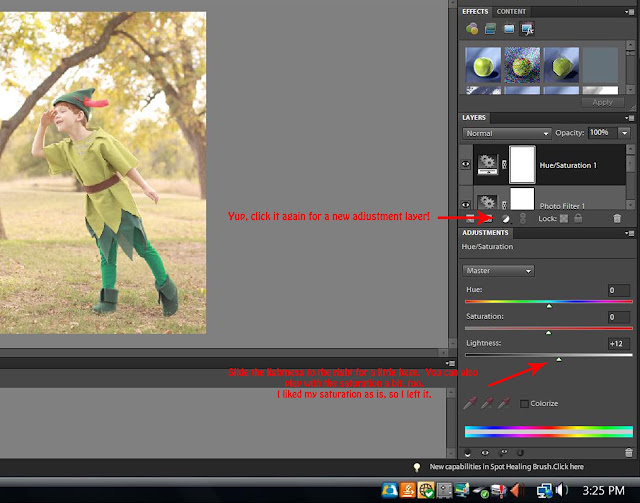The height and width of the screenshot is (503, 640).
Task: Toggle link icon on Hue/Saturation 1 layer
Action: point(504,165)
